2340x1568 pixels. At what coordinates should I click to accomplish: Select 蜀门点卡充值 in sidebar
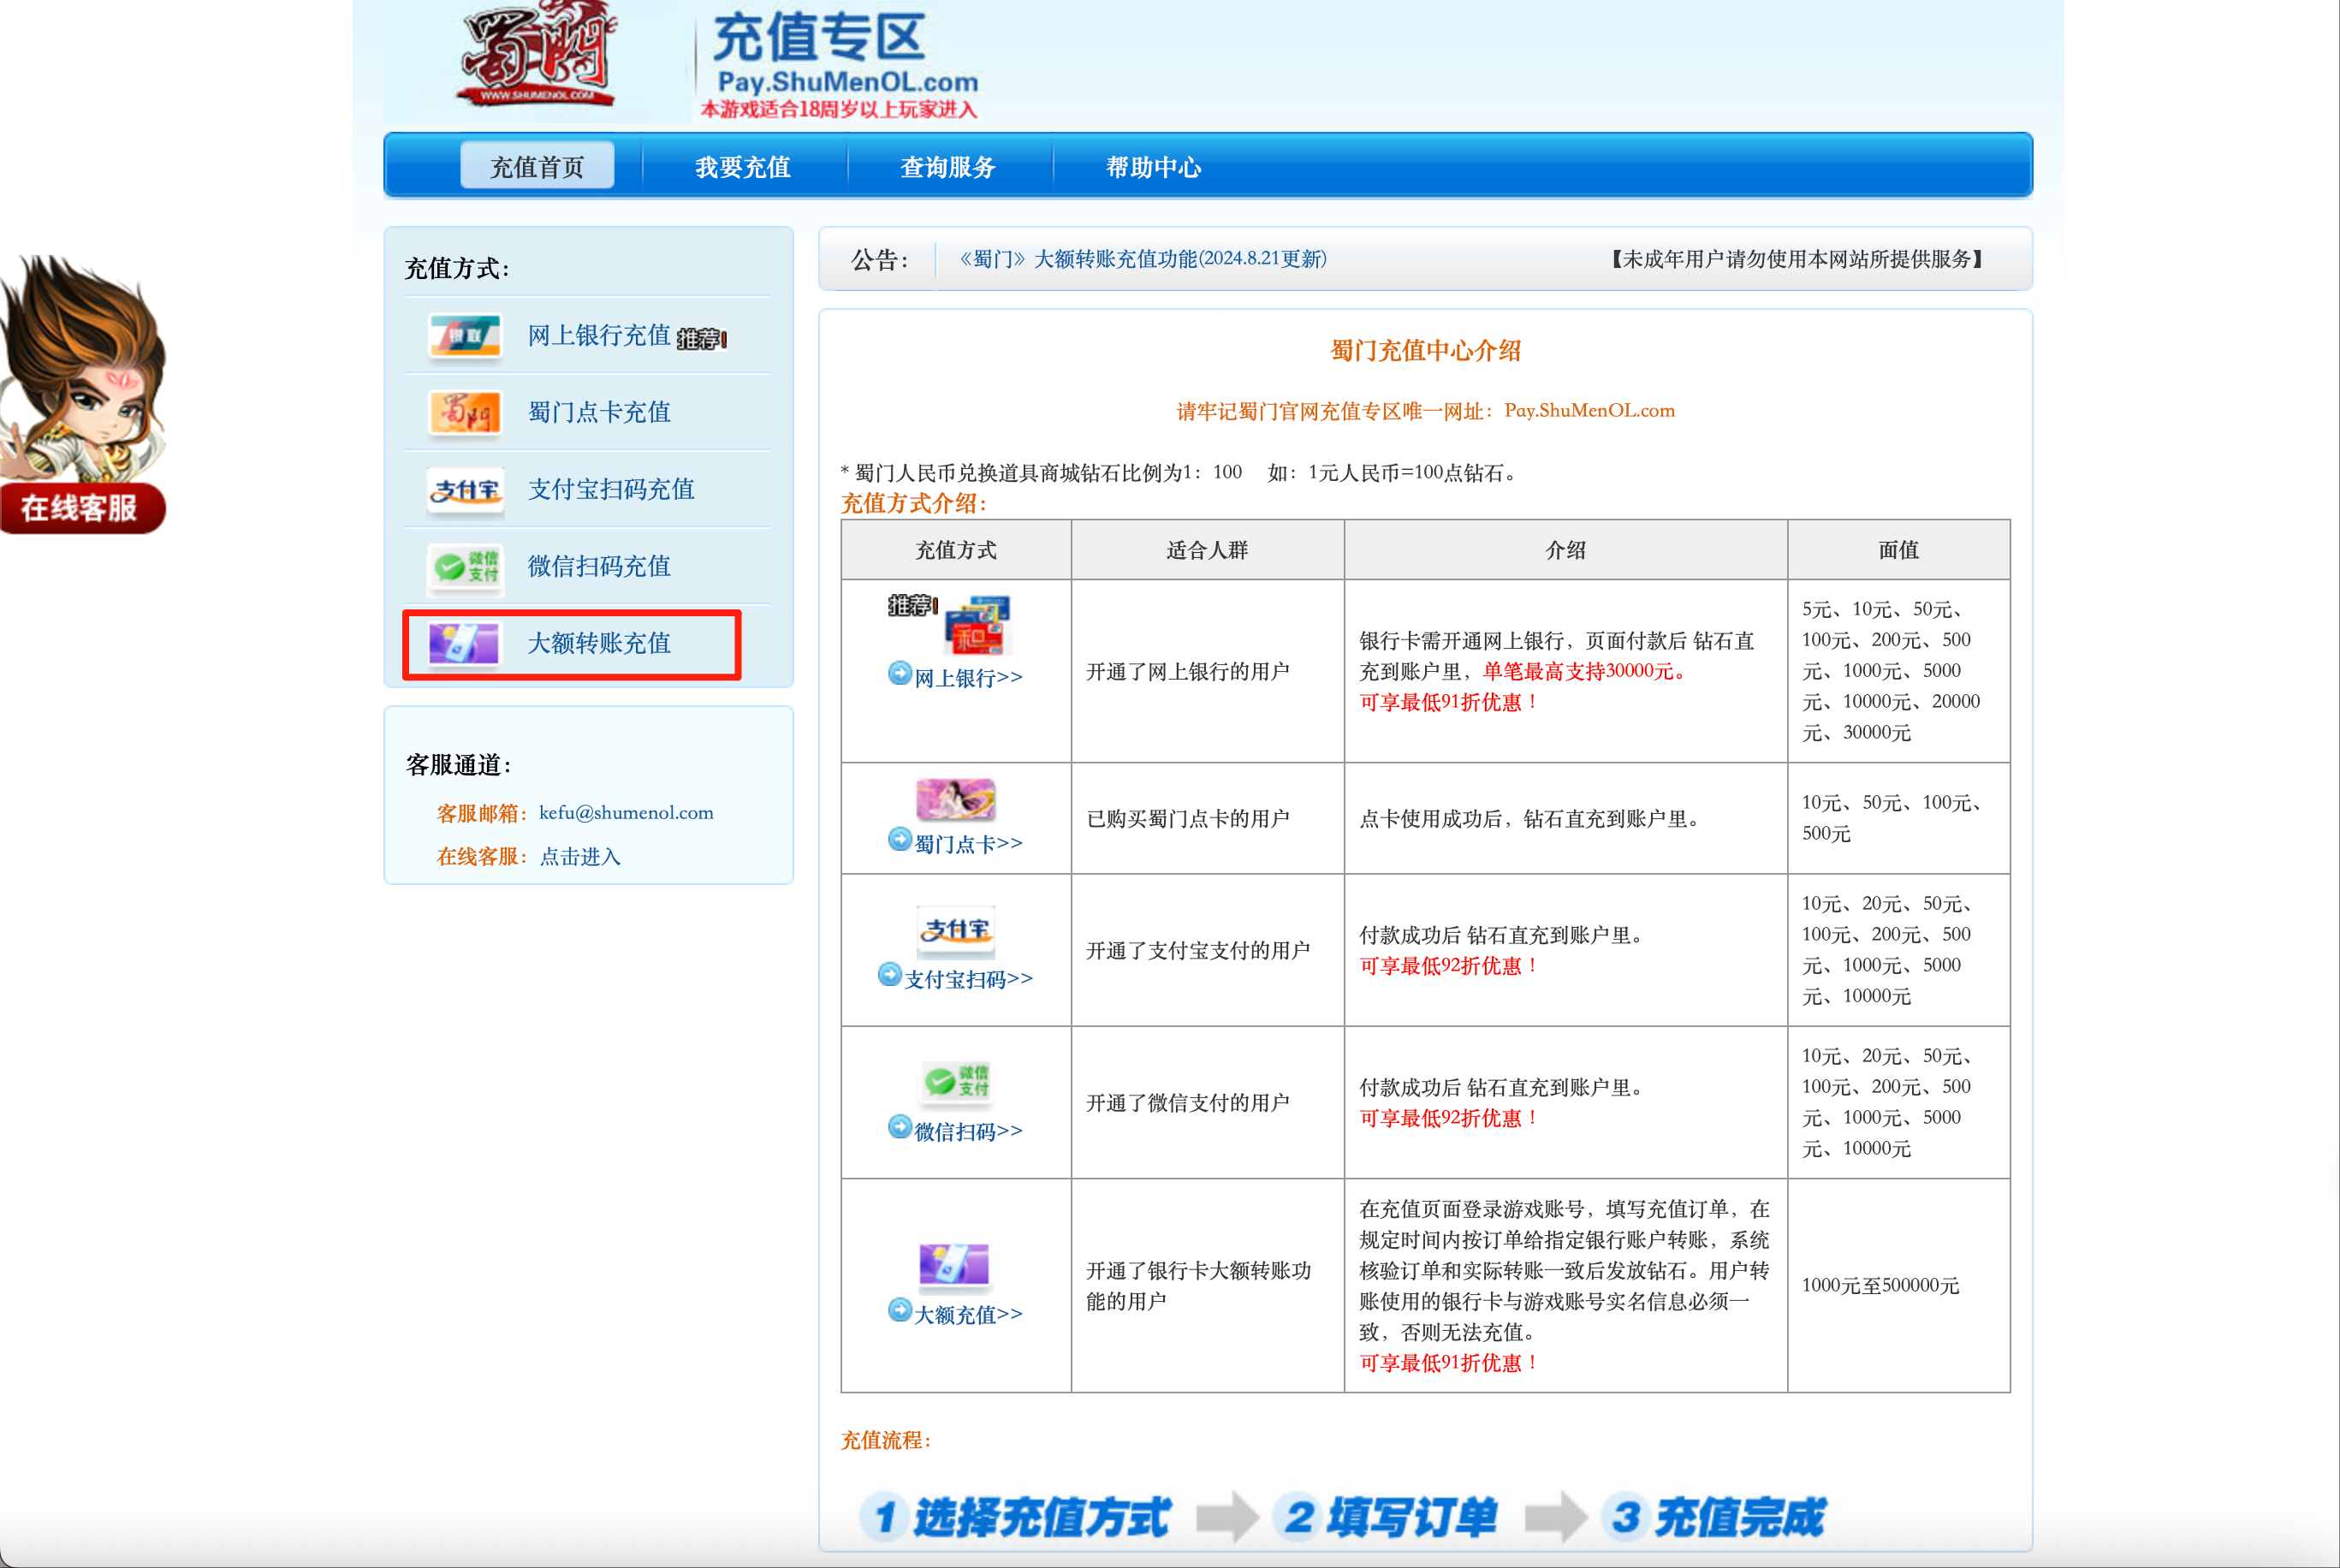(x=599, y=412)
